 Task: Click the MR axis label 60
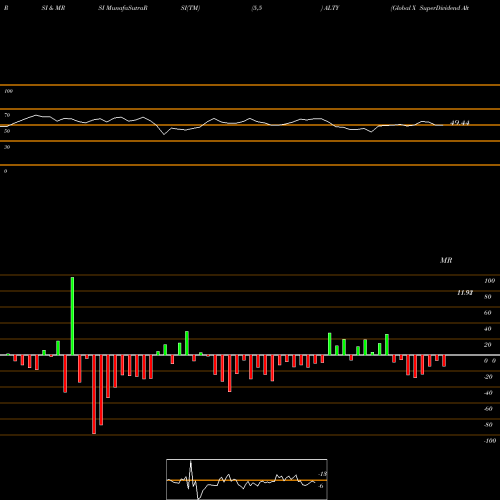[488, 313]
